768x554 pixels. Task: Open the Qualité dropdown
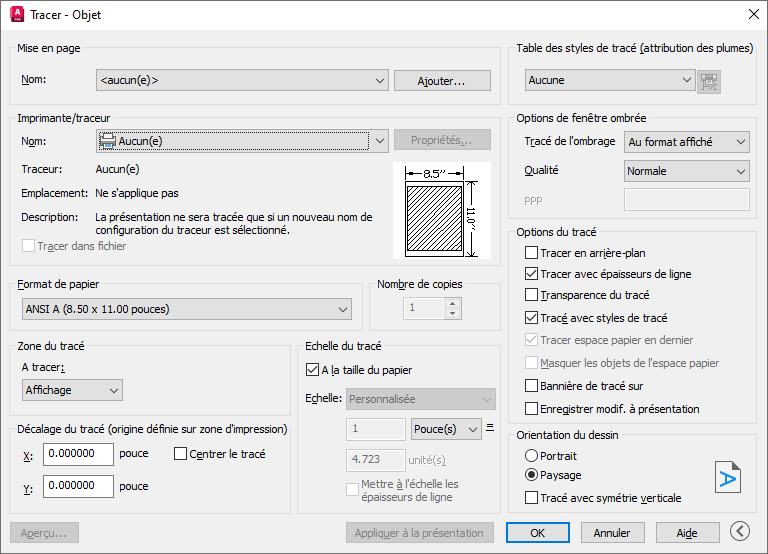tap(686, 171)
